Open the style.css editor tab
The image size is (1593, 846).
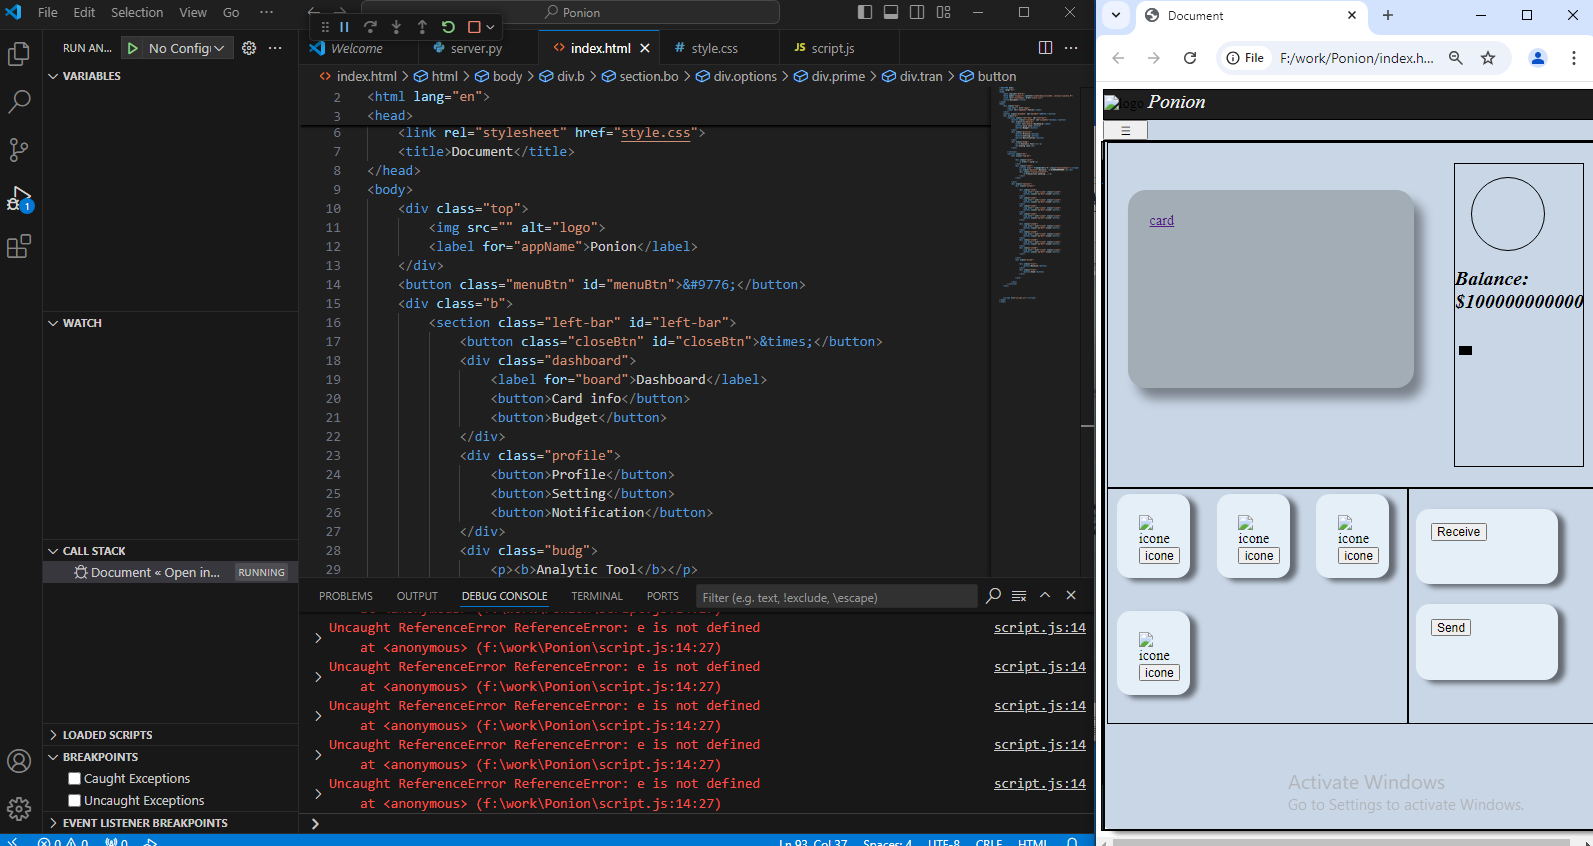[x=714, y=48]
